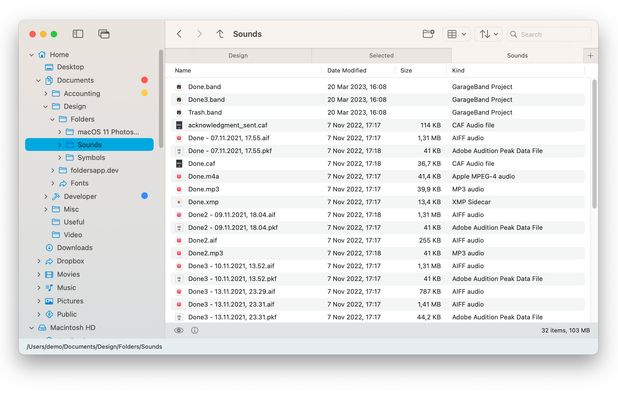Click the red tag dot next to Documents

tap(145, 80)
